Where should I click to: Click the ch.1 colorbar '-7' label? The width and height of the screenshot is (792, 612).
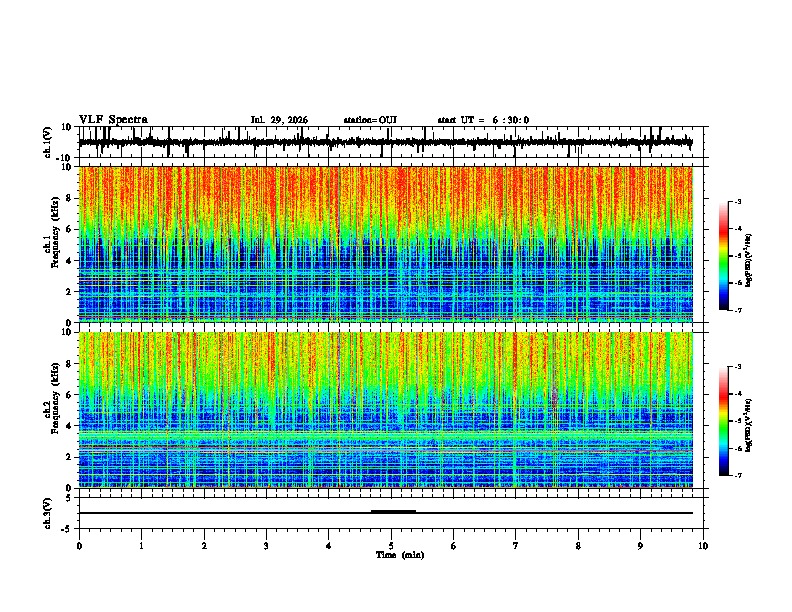[737, 310]
